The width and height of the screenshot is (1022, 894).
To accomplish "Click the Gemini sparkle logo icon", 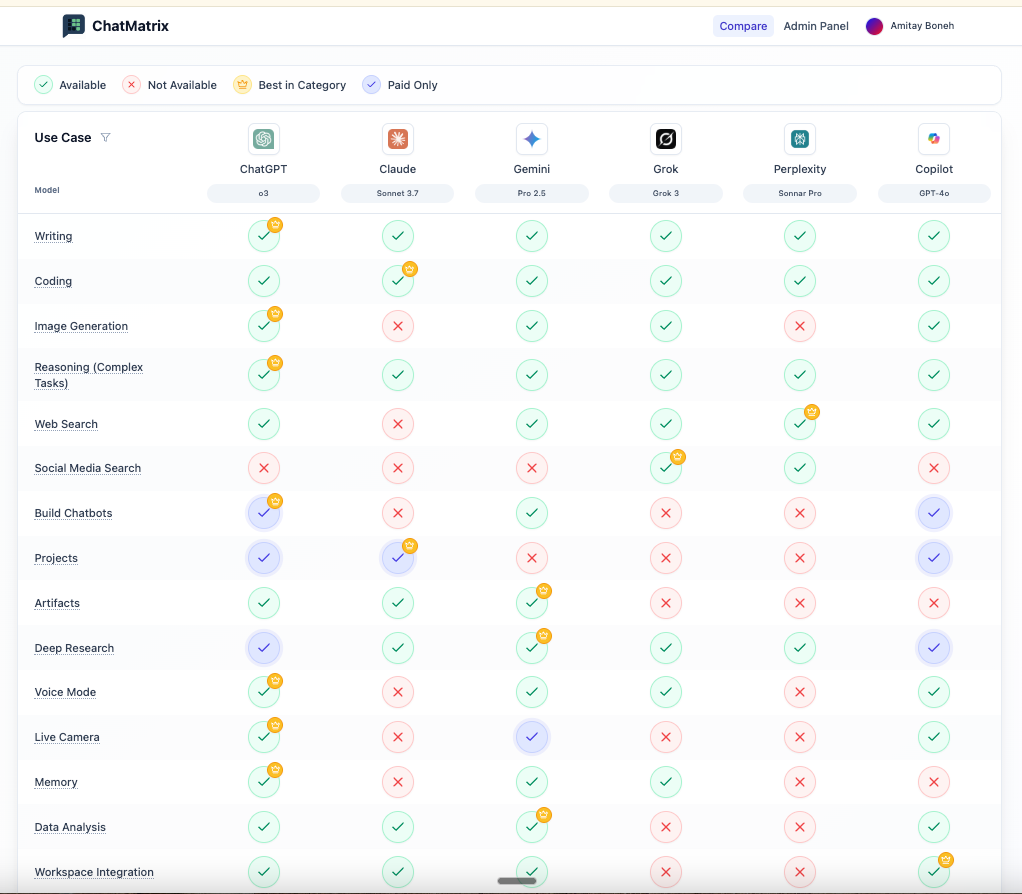I will pos(532,139).
